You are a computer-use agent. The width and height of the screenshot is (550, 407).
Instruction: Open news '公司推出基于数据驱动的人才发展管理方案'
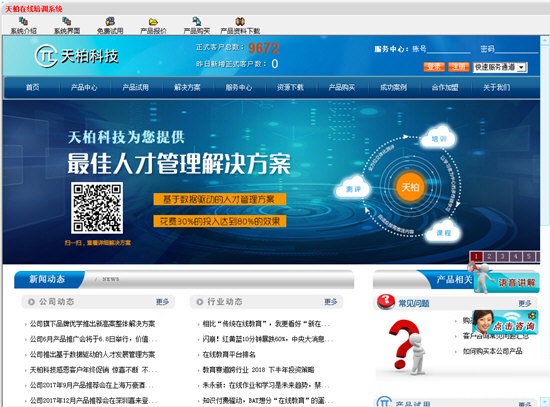point(92,354)
